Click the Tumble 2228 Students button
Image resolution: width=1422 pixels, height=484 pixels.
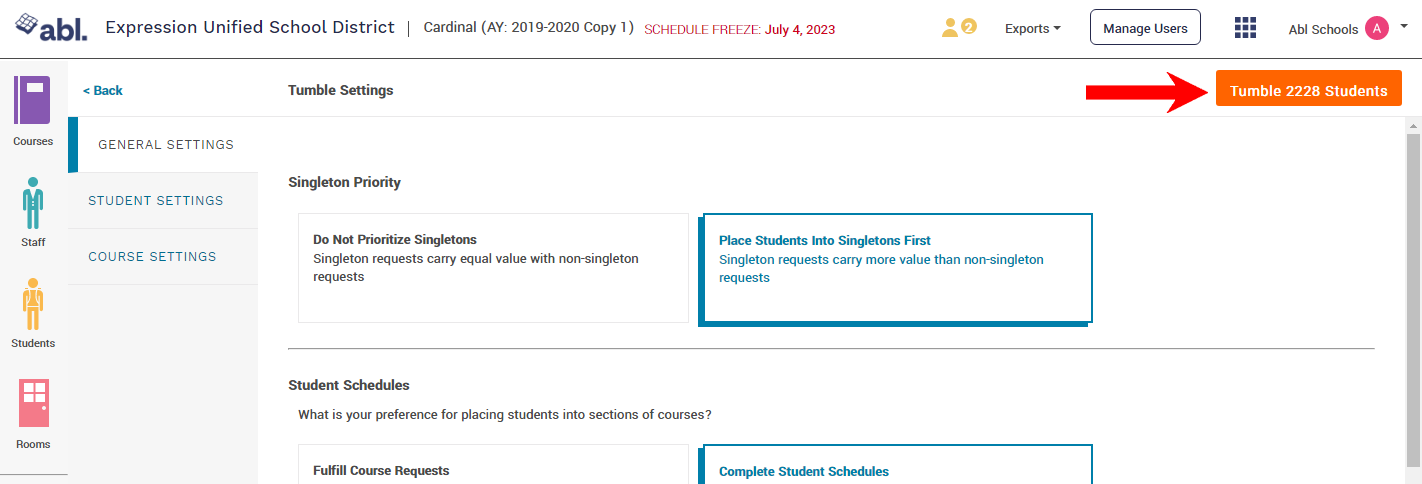1308,91
